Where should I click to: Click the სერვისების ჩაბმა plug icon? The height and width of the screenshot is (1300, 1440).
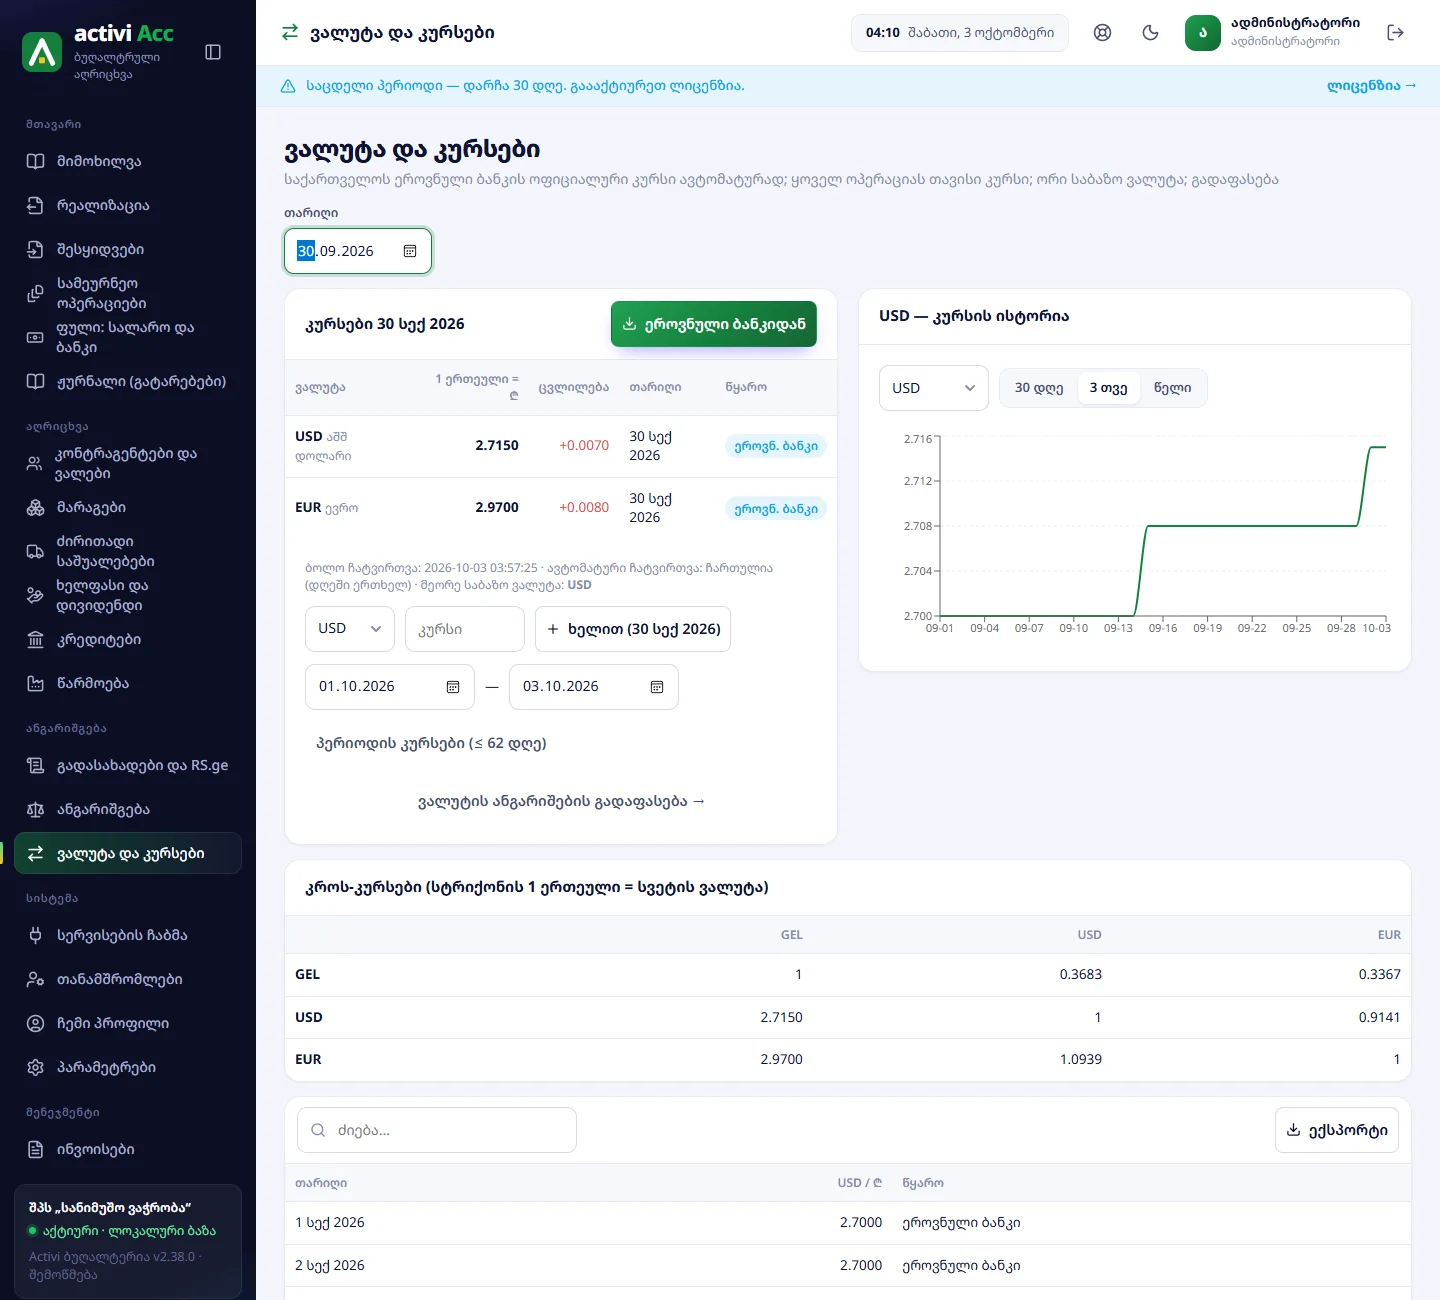(35, 935)
